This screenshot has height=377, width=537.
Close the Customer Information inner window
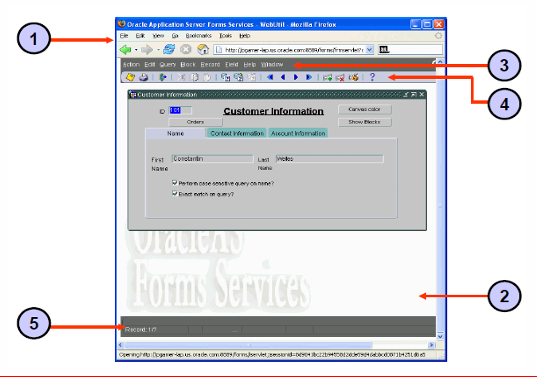(x=422, y=94)
